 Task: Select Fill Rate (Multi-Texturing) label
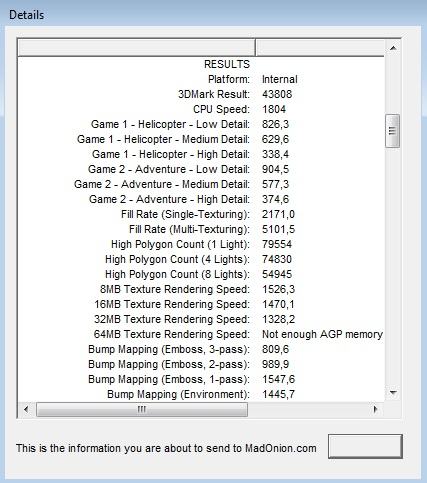pos(189,229)
